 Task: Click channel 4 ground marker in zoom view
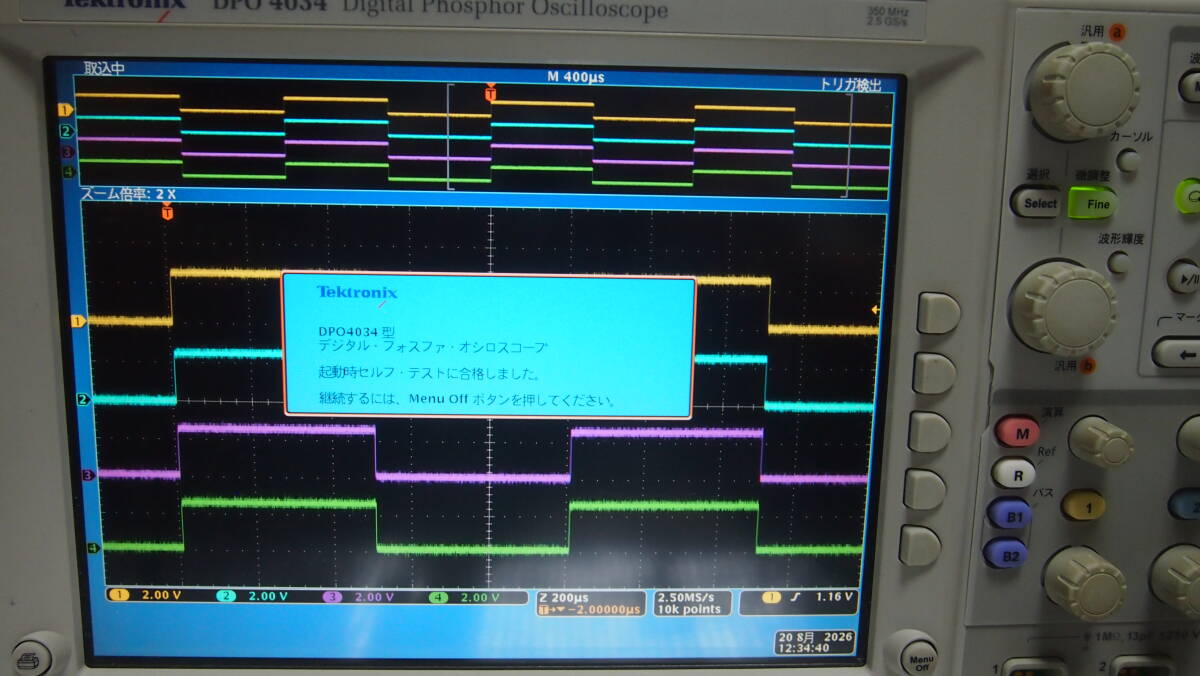coord(94,547)
